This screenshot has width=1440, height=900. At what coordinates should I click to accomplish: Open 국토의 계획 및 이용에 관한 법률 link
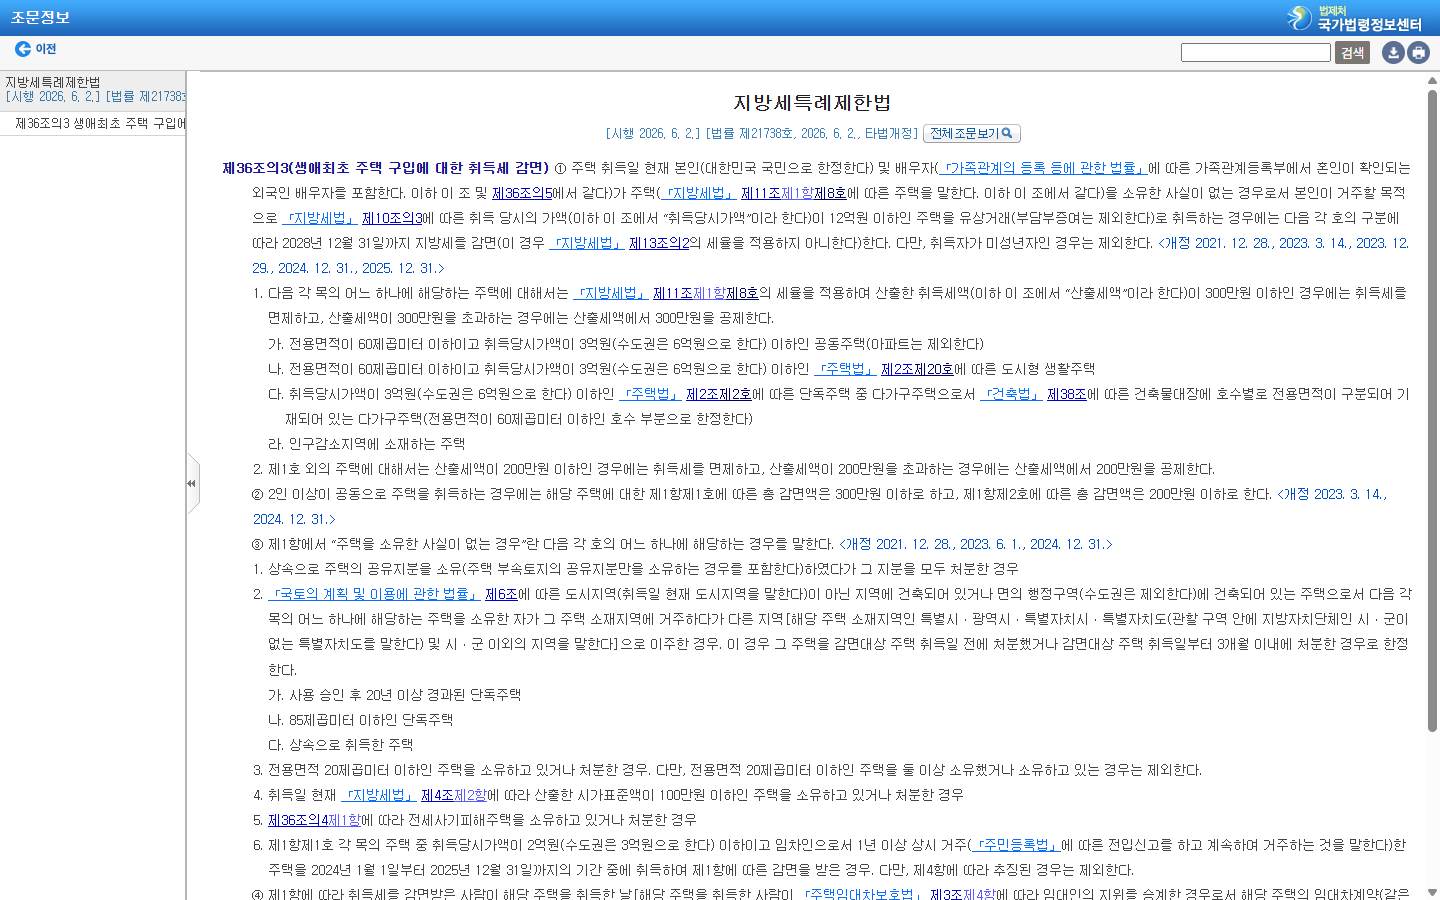click(375, 594)
